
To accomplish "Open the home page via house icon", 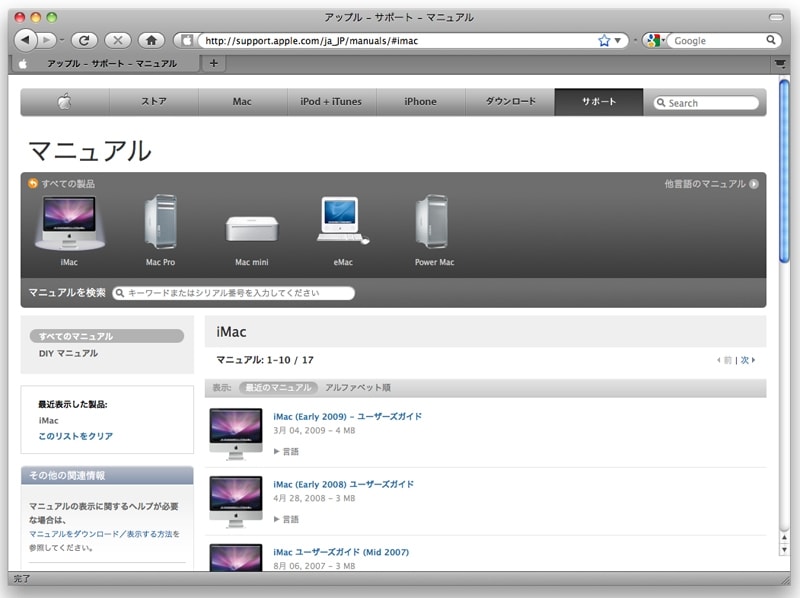I will point(151,40).
